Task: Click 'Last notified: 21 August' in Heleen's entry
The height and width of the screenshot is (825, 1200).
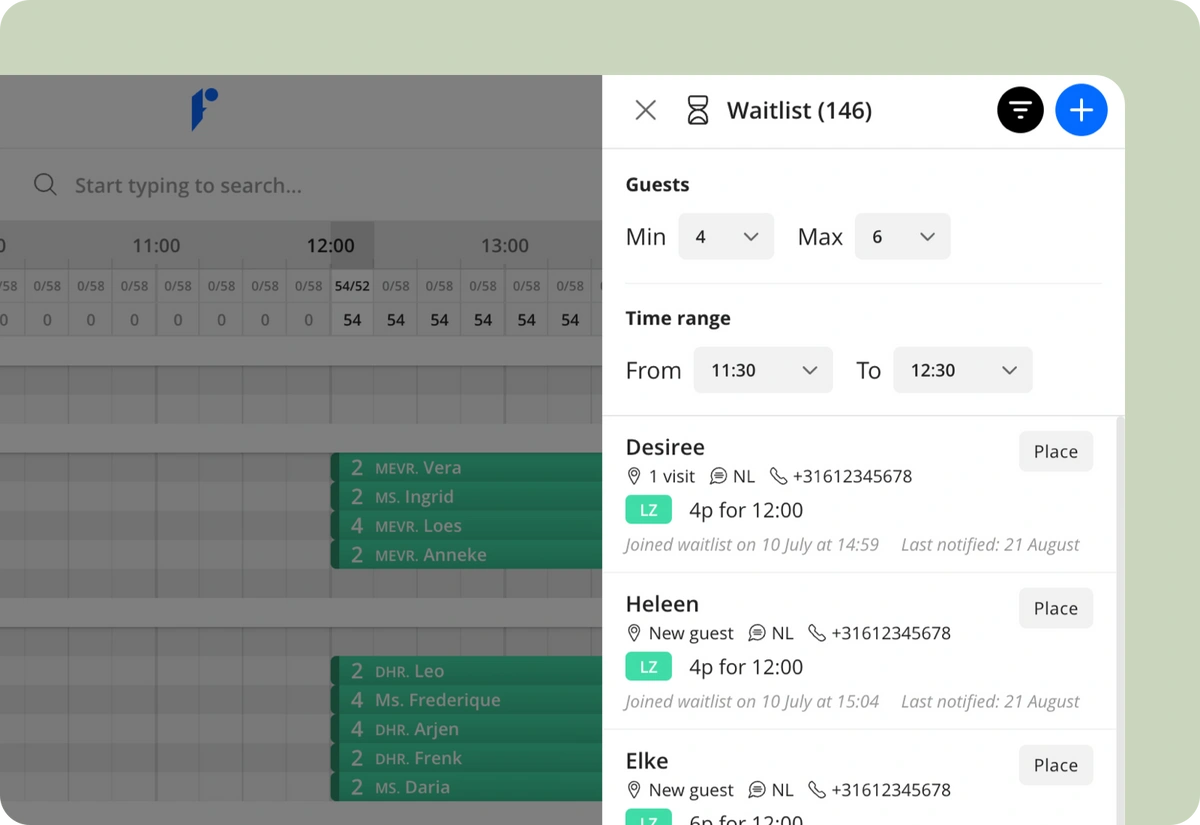Action: click(x=990, y=702)
